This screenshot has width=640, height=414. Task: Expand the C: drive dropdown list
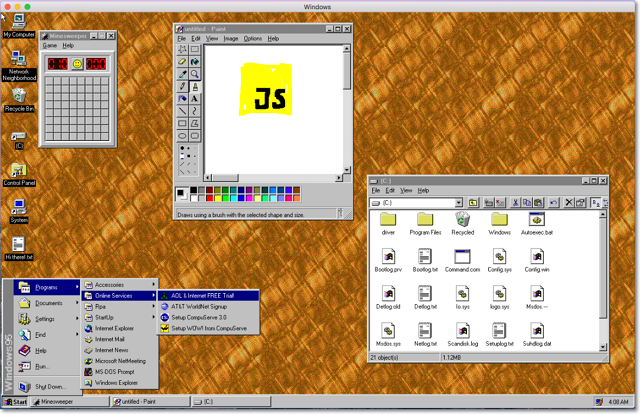coord(459,203)
